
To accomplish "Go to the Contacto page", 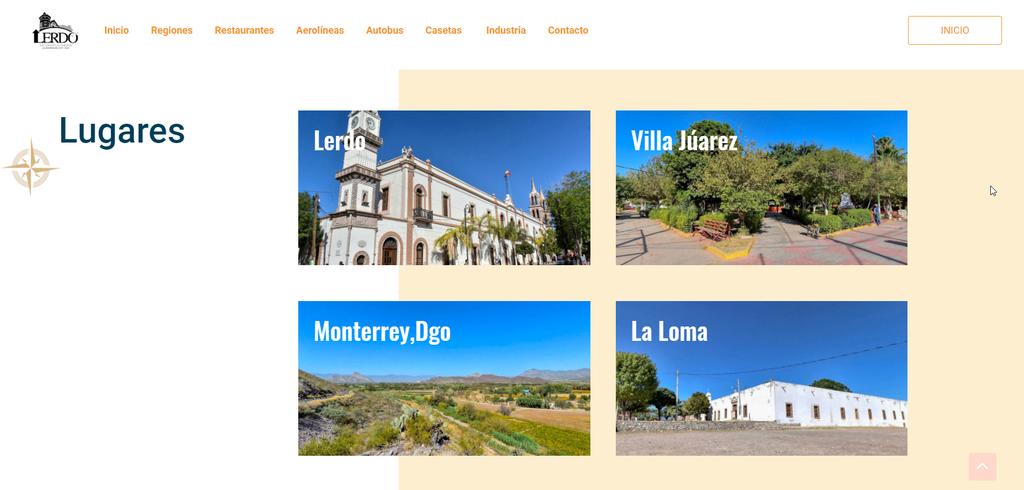I will click(568, 30).
